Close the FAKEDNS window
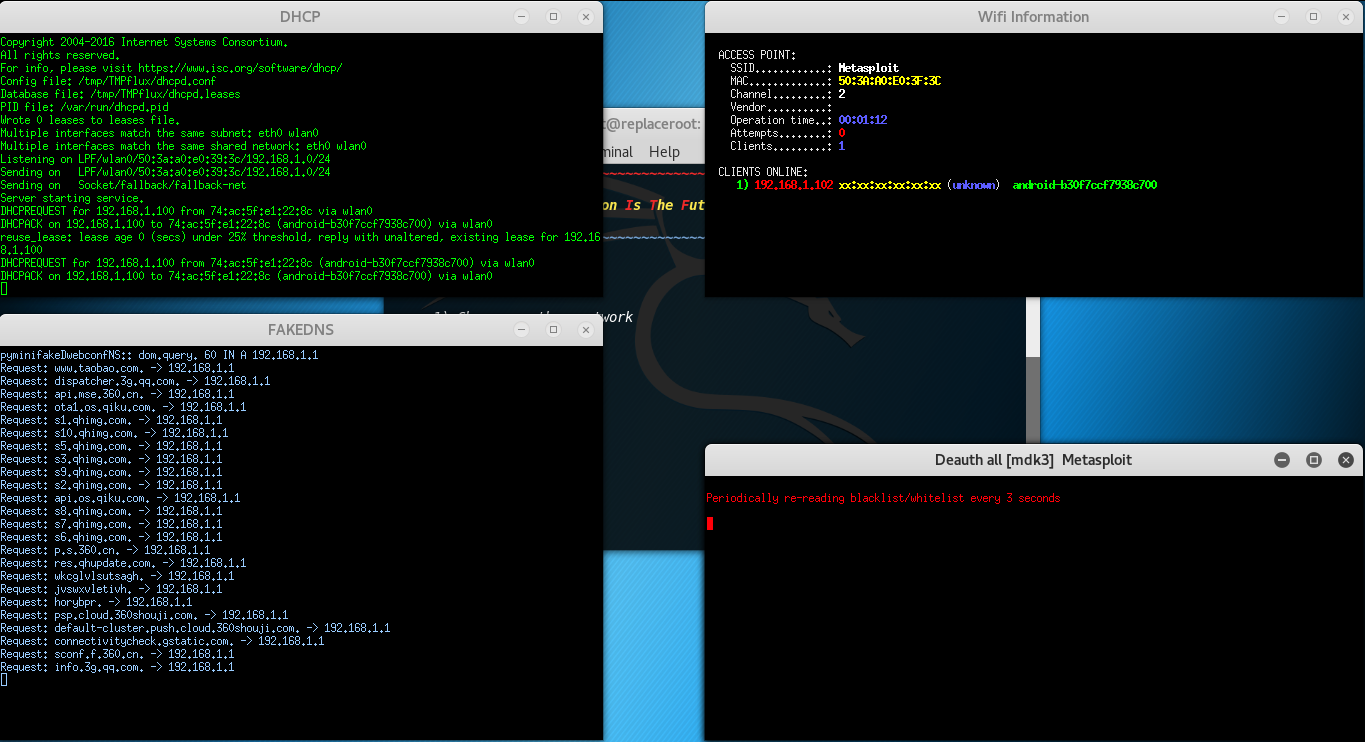This screenshot has height=742, width=1365. (x=585, y=329)
